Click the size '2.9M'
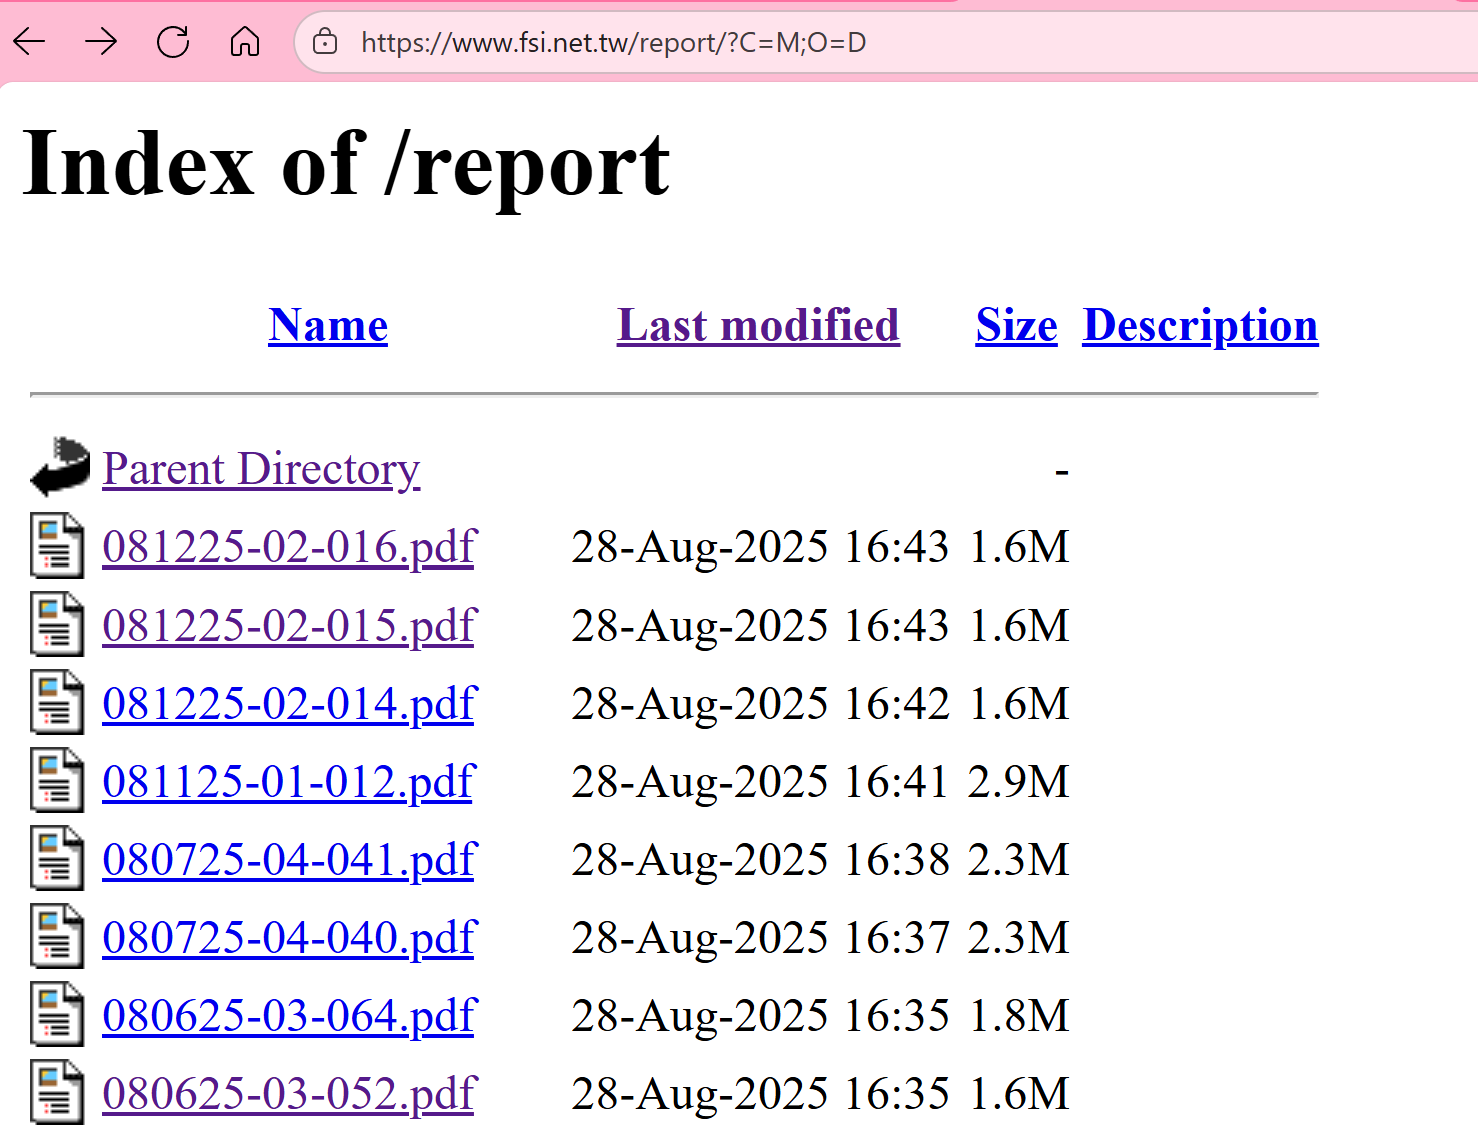Screen dimensions: 1478x1128 pyautogui.click(x=1019, y=782)
